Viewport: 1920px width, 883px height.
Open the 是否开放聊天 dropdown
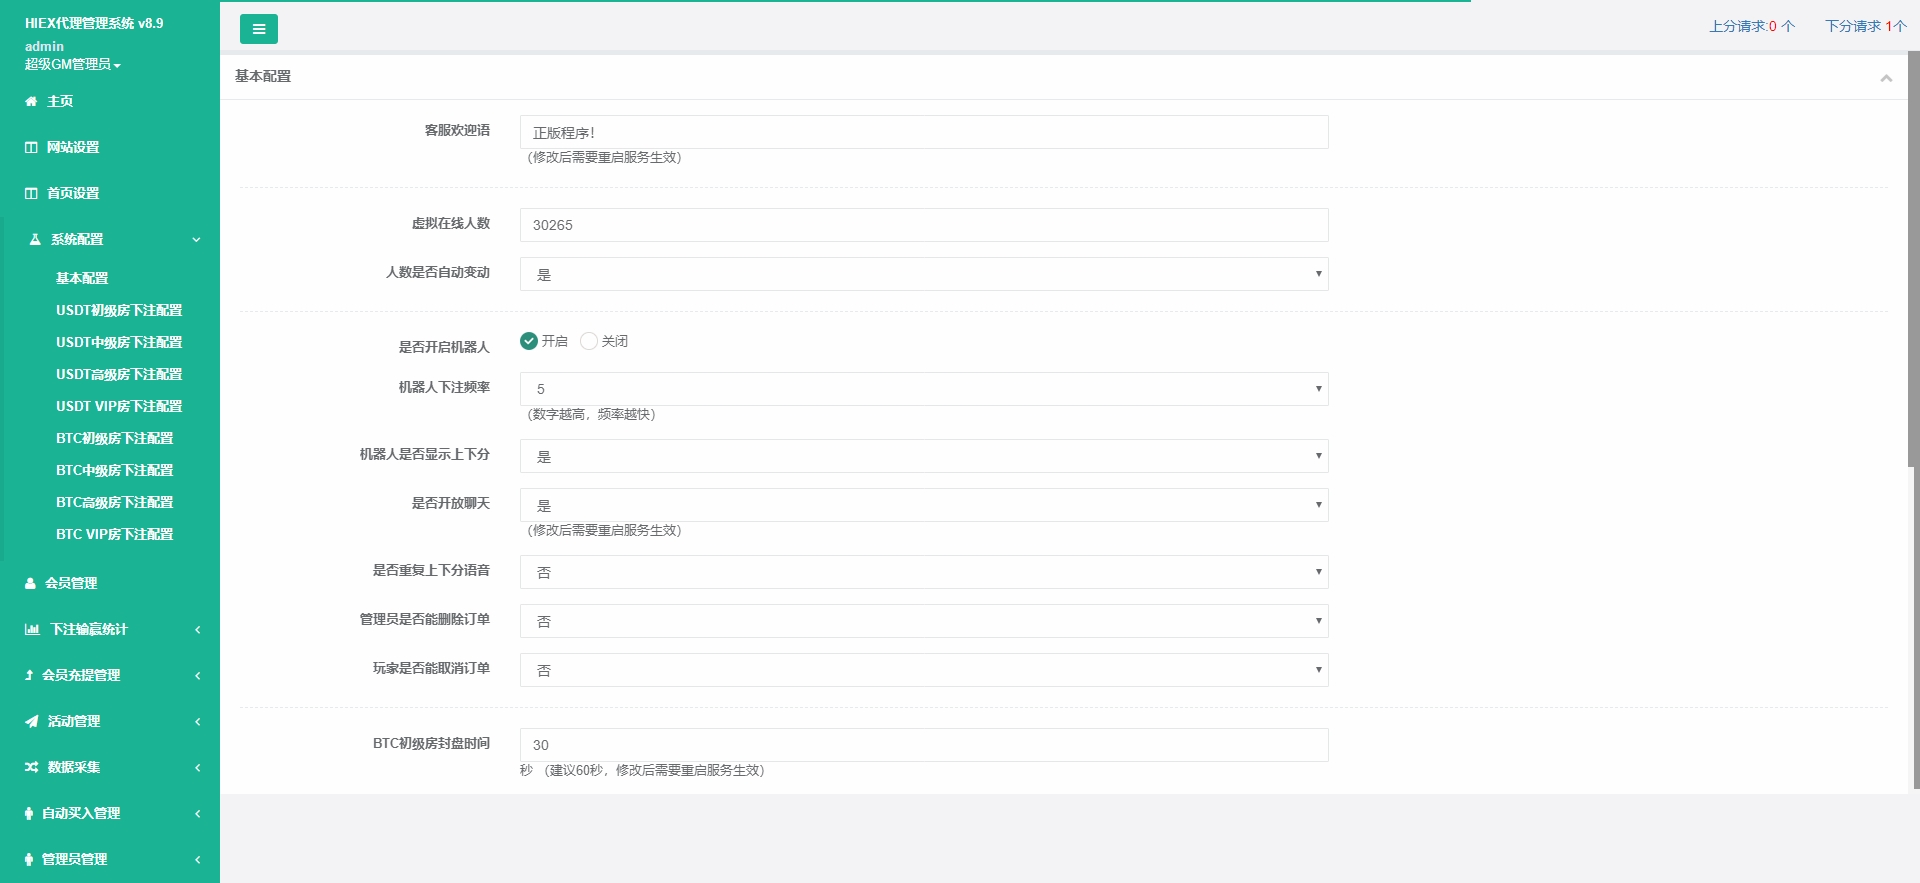(923, 505)
